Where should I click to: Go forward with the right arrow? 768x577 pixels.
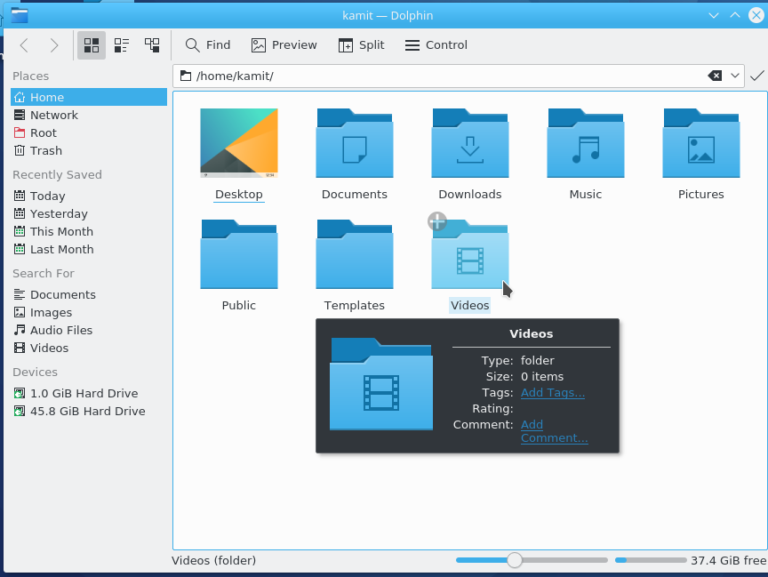coord(54,45)
